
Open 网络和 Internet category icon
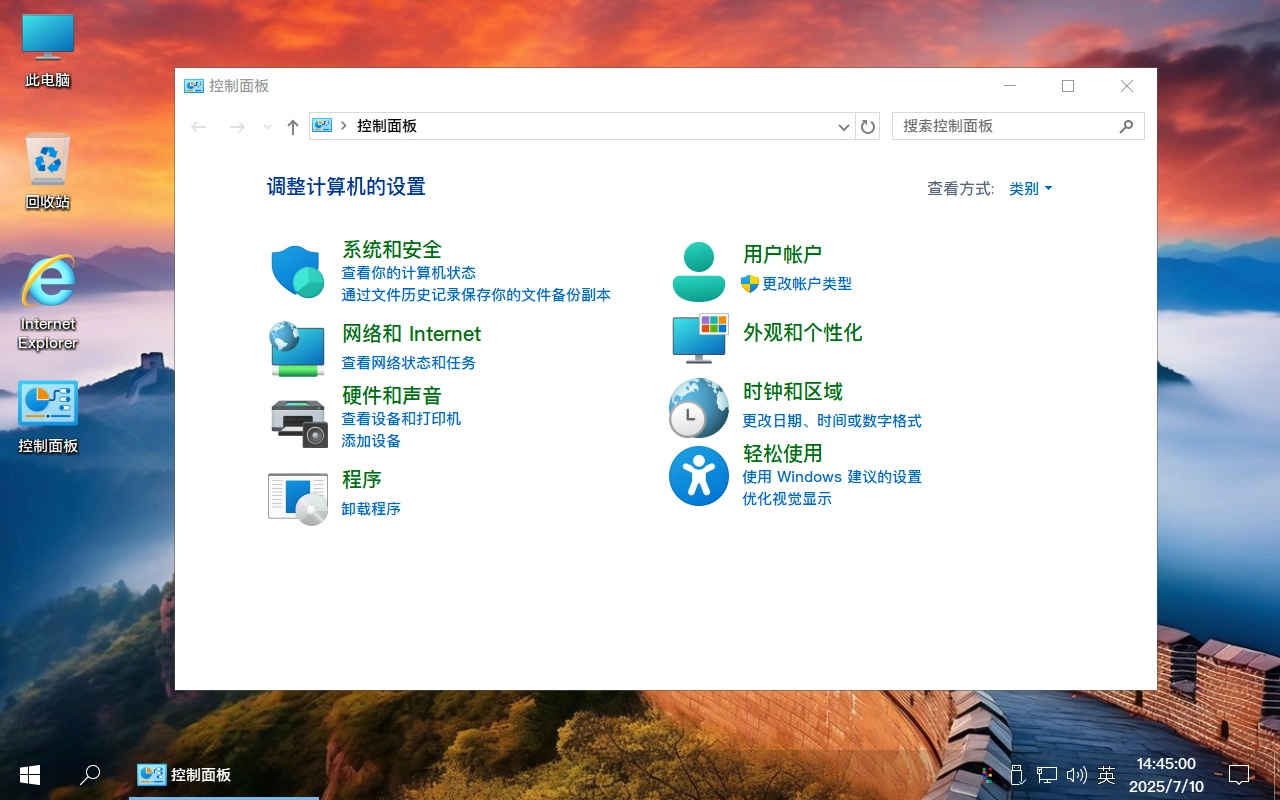pyautogui.click(x=297, y=349)
